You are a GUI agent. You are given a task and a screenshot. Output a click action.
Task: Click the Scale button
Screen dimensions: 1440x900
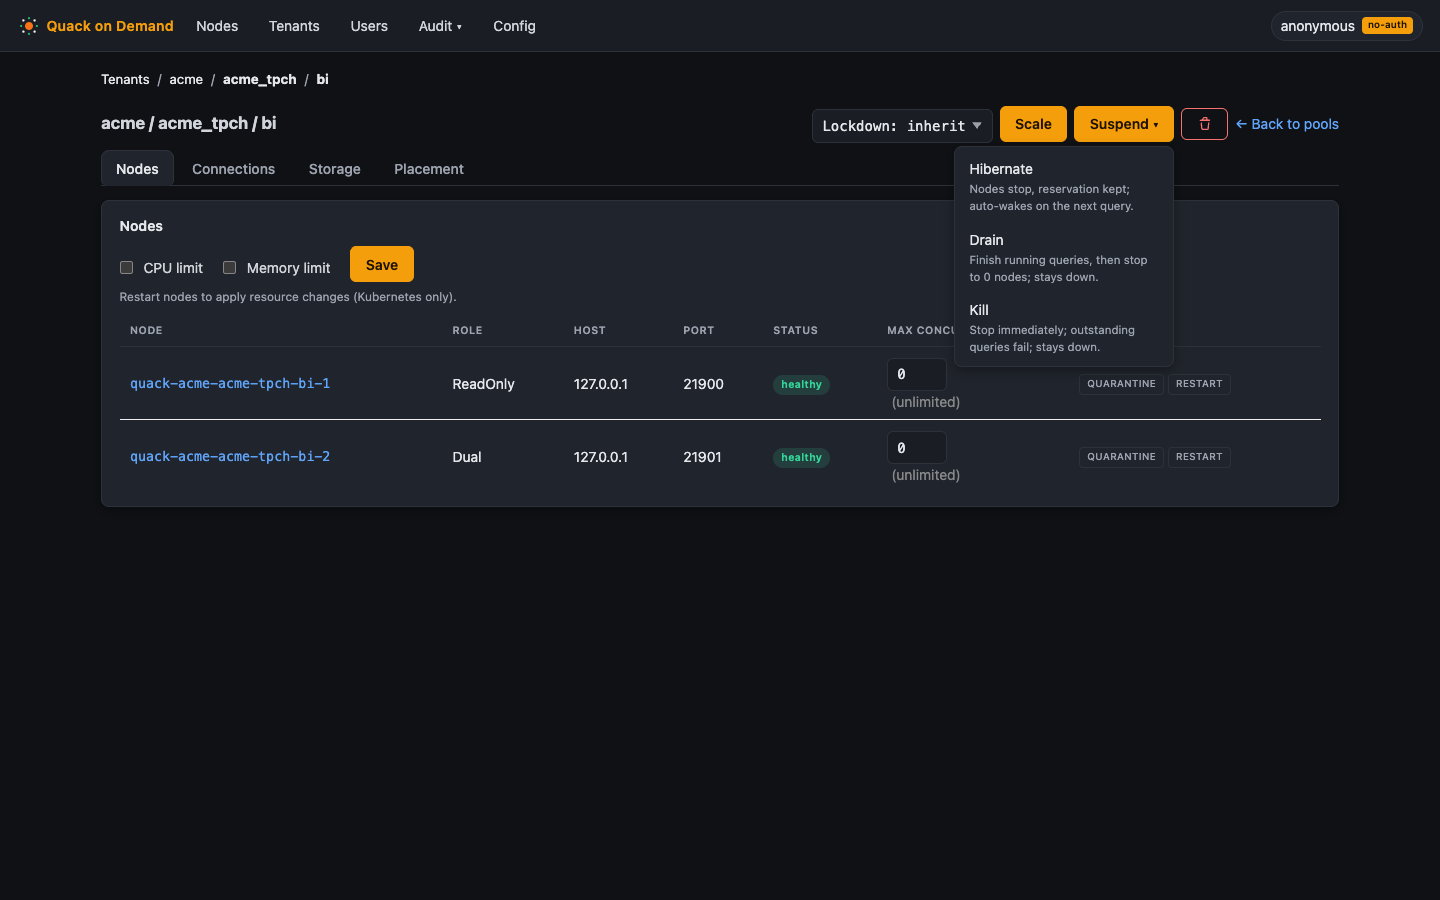tap(1033, 124)
